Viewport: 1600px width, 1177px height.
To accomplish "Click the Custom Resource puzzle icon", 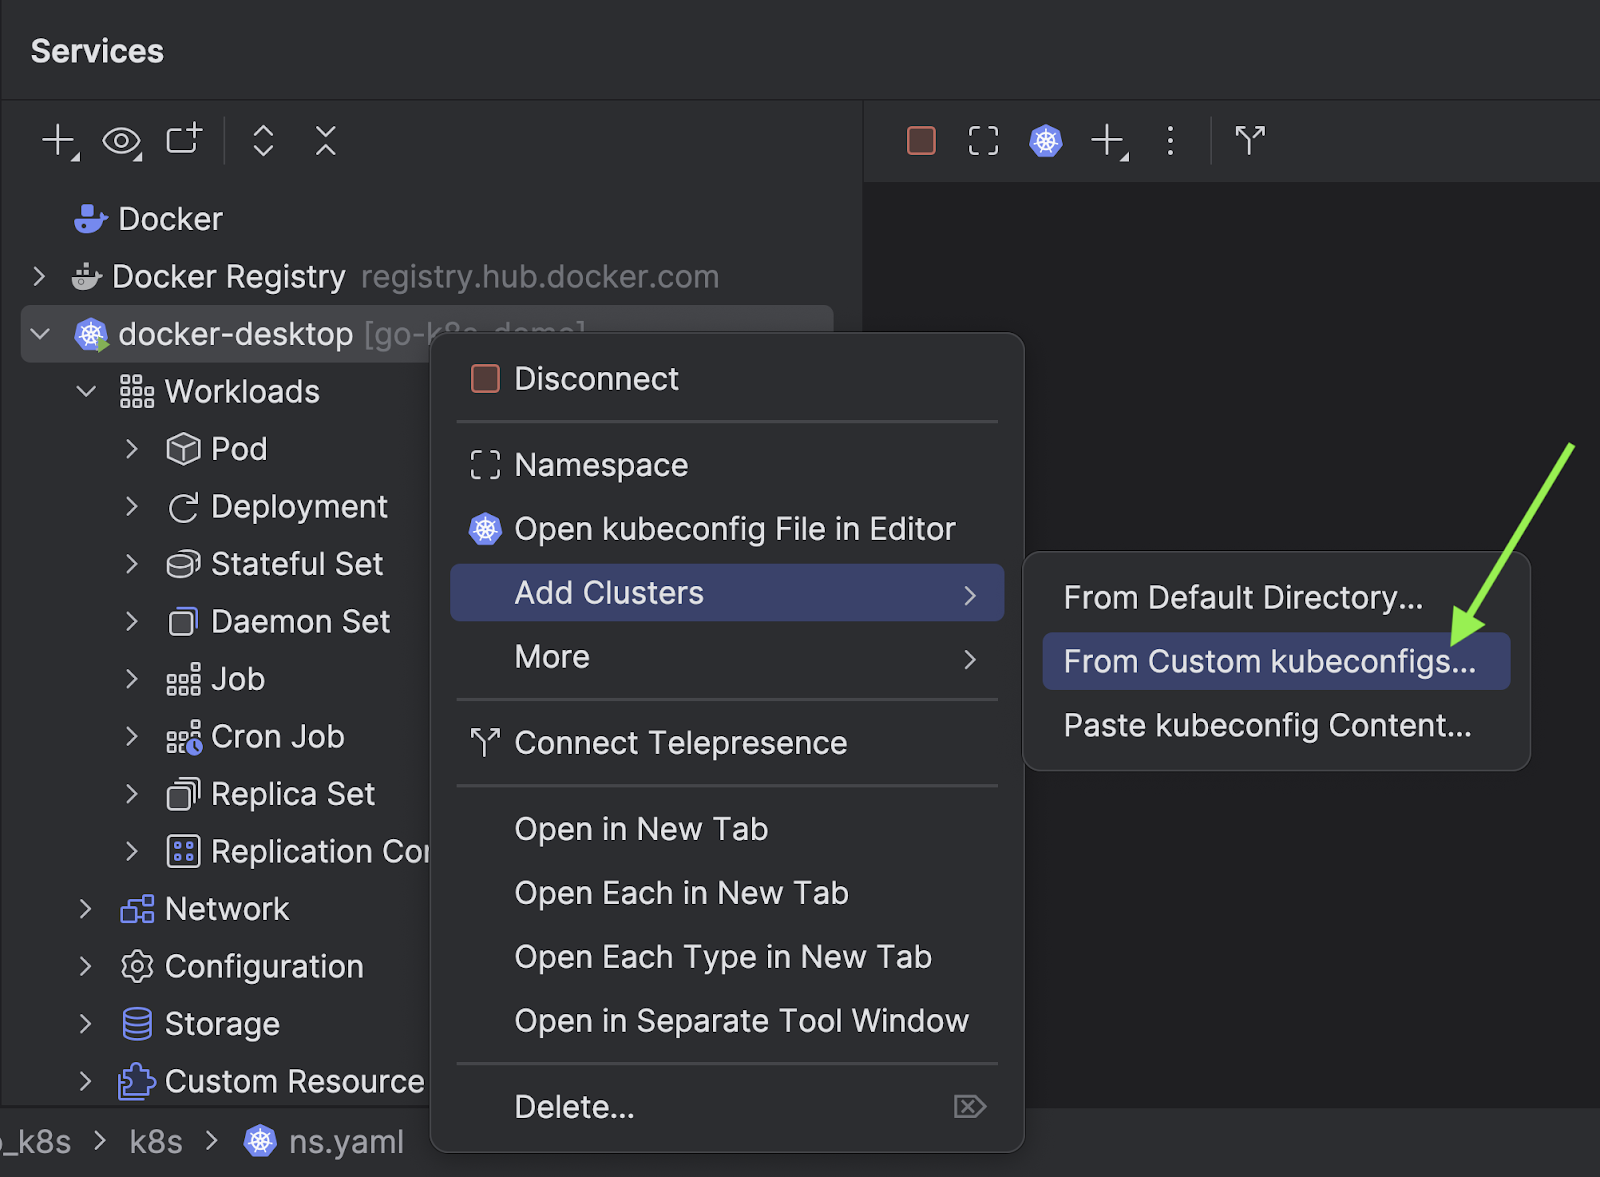I will pyautogui.click(x=137, y=1081).
